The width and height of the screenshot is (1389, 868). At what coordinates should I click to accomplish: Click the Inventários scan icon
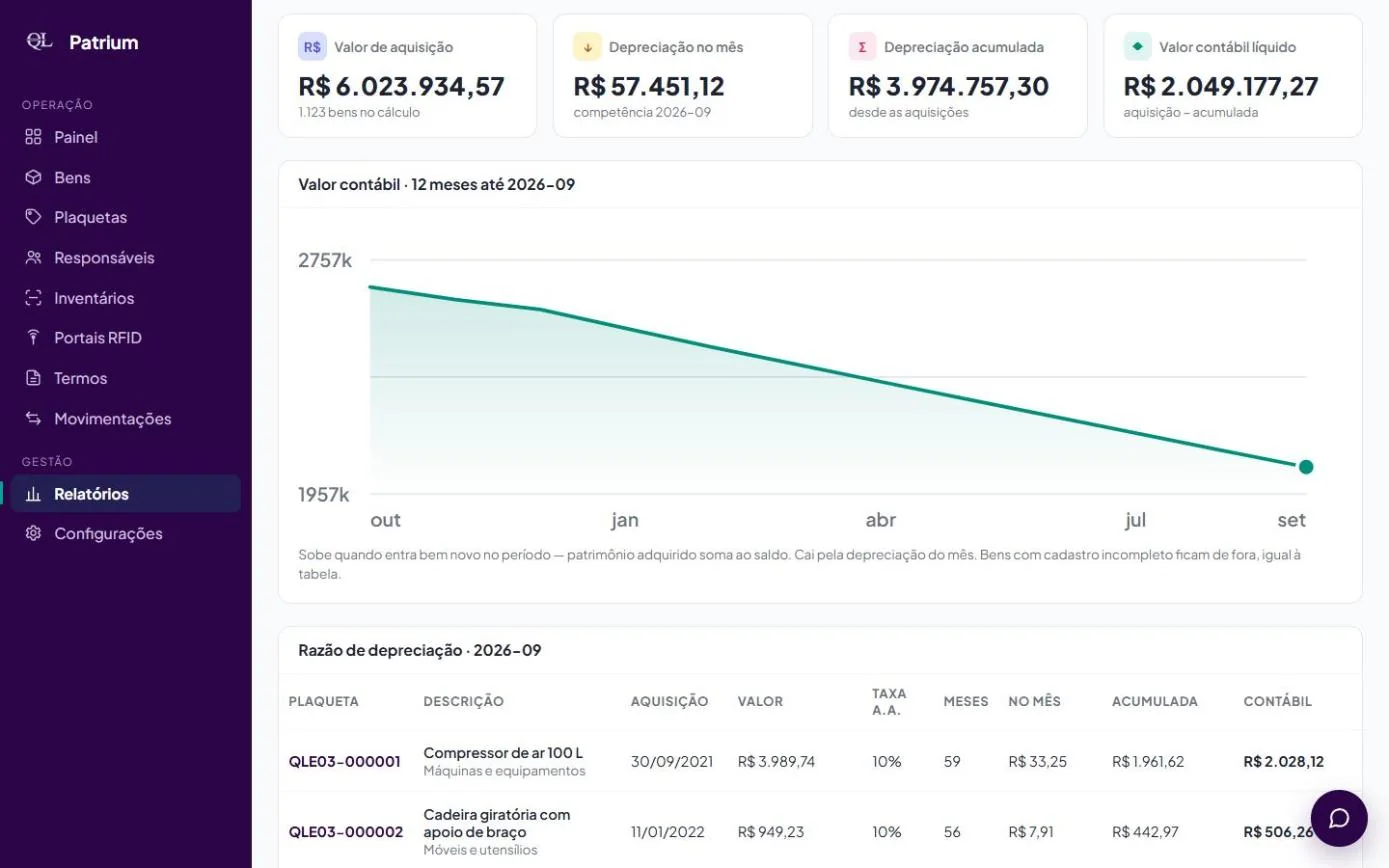click(33, 298)
